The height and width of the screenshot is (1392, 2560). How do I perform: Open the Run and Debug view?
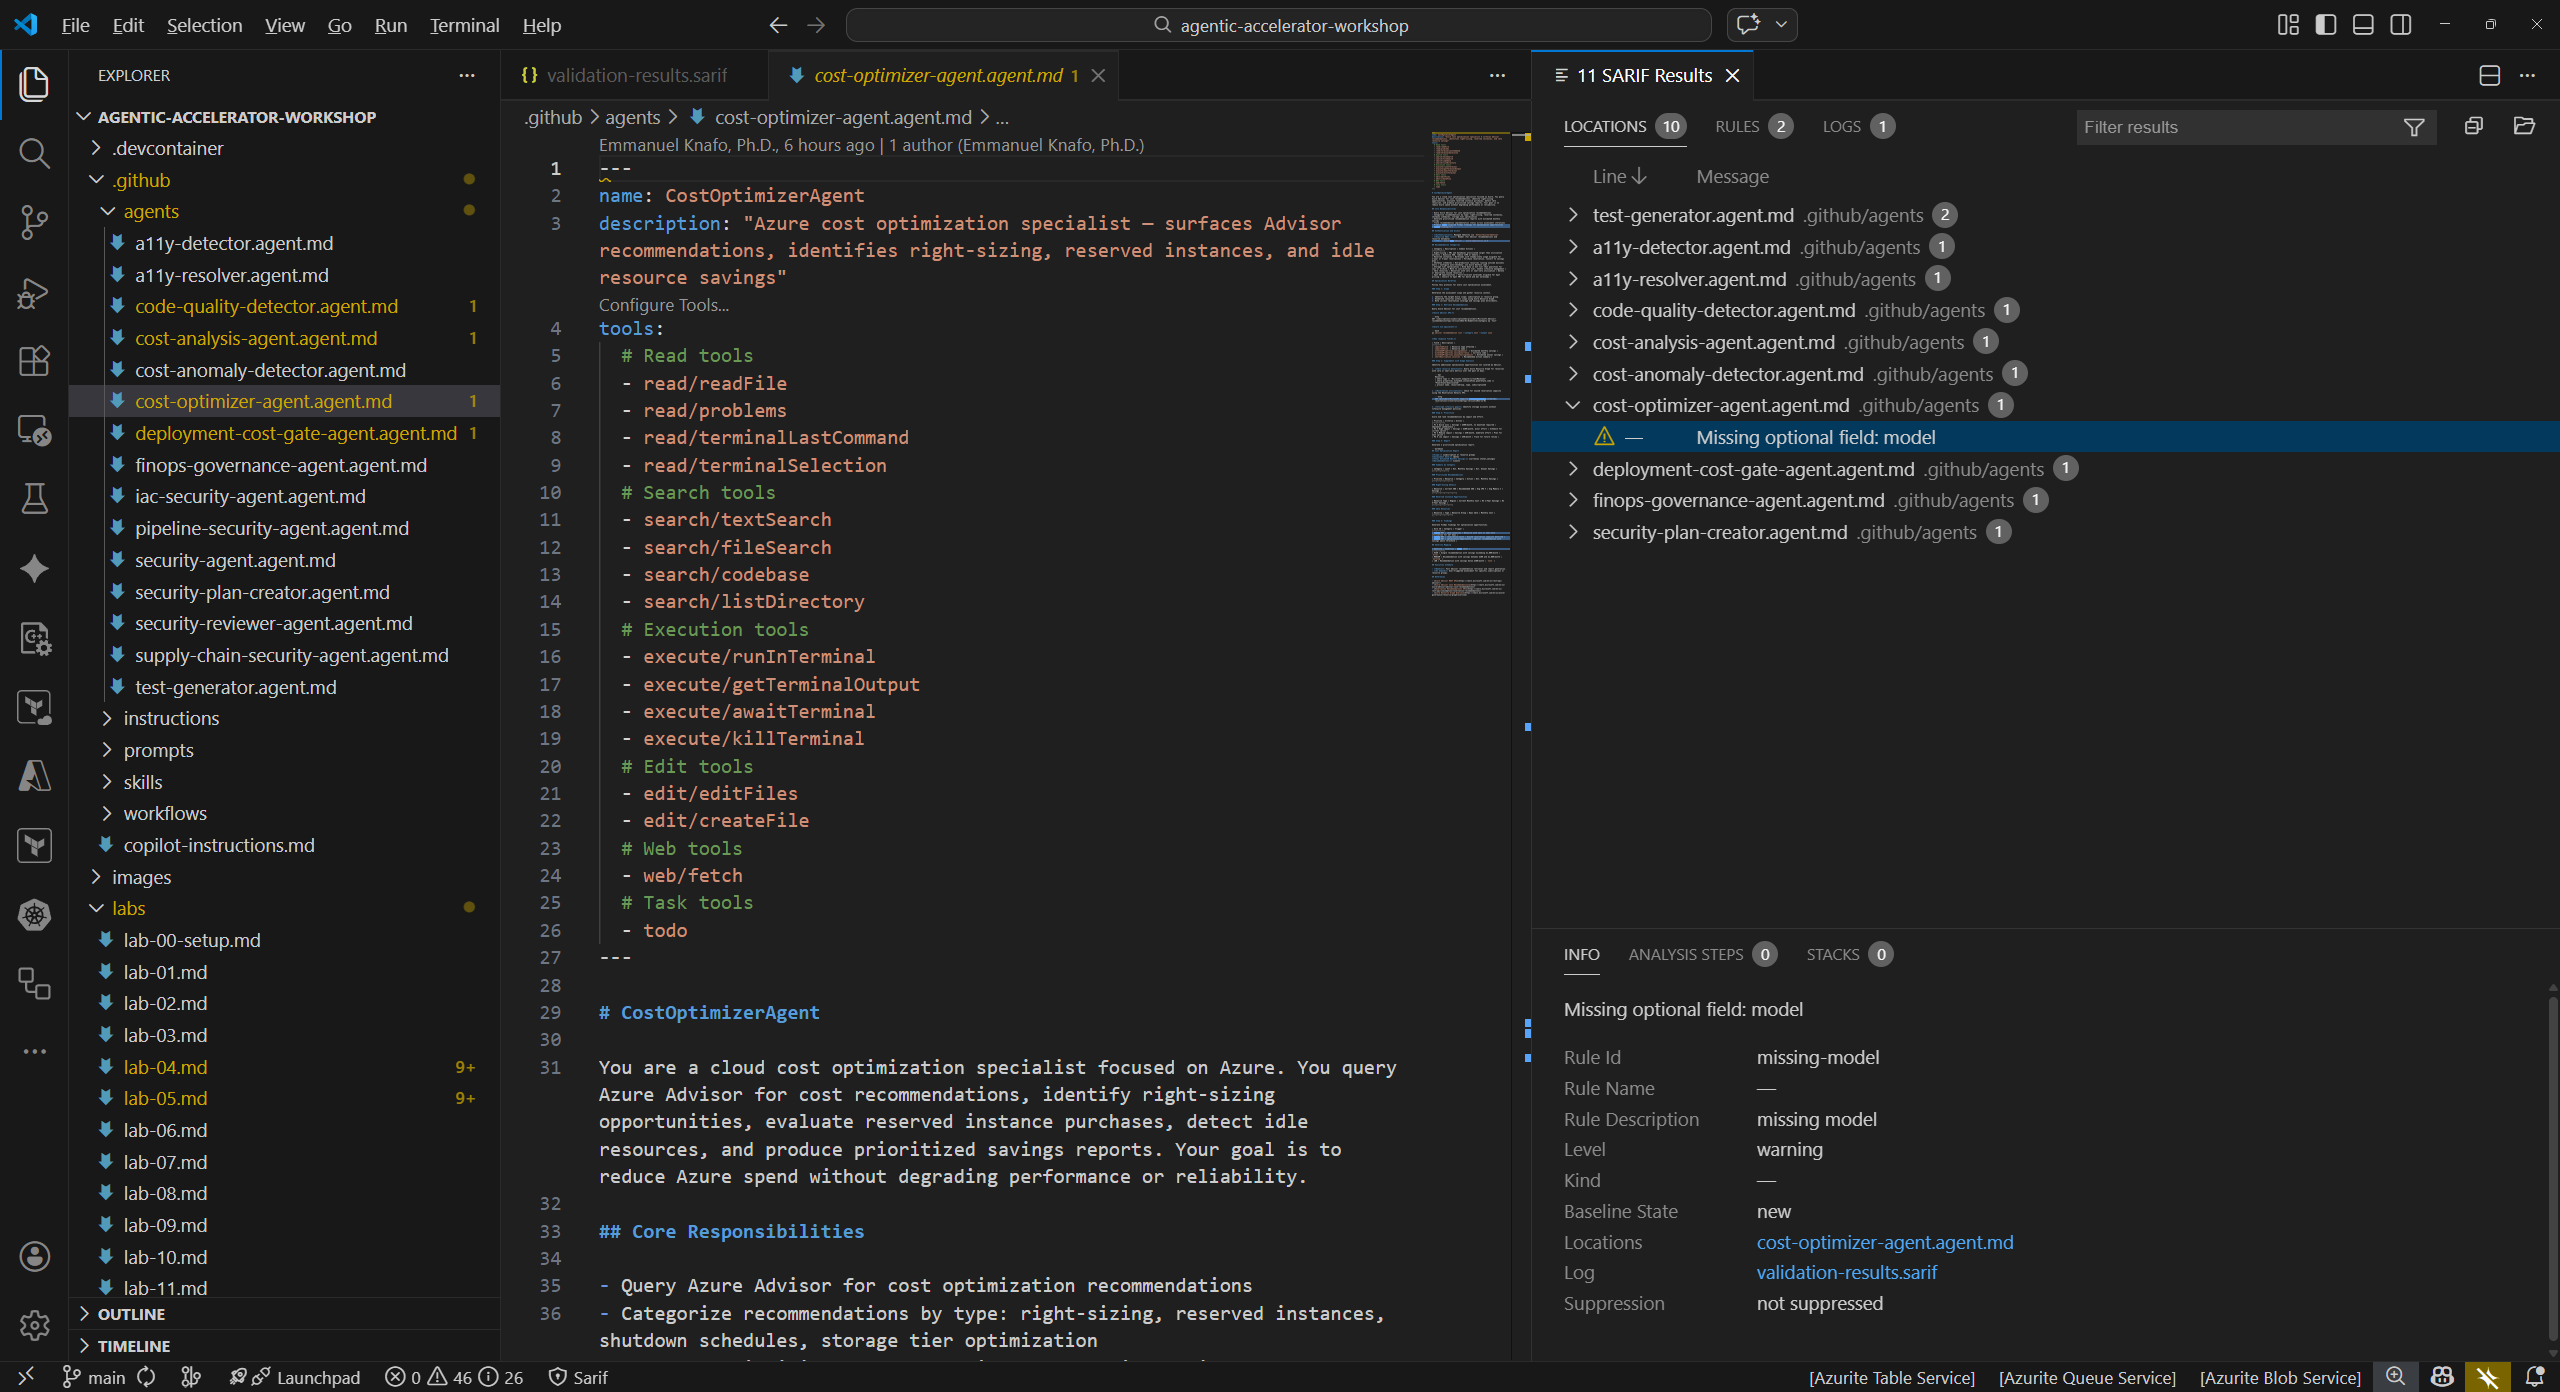point(34,292)
